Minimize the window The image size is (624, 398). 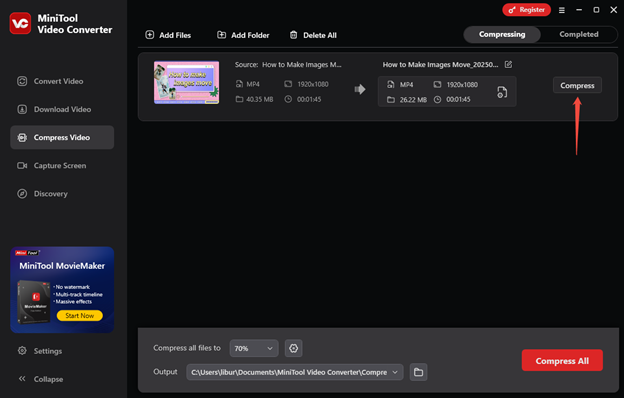point(579,10)
